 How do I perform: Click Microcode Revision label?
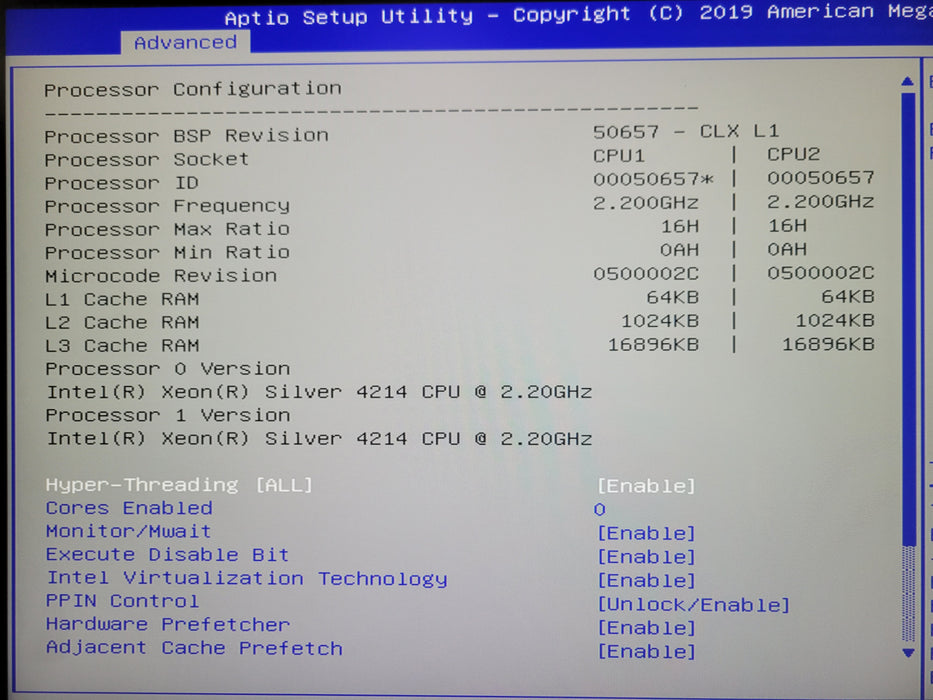[x=161, y=276]
